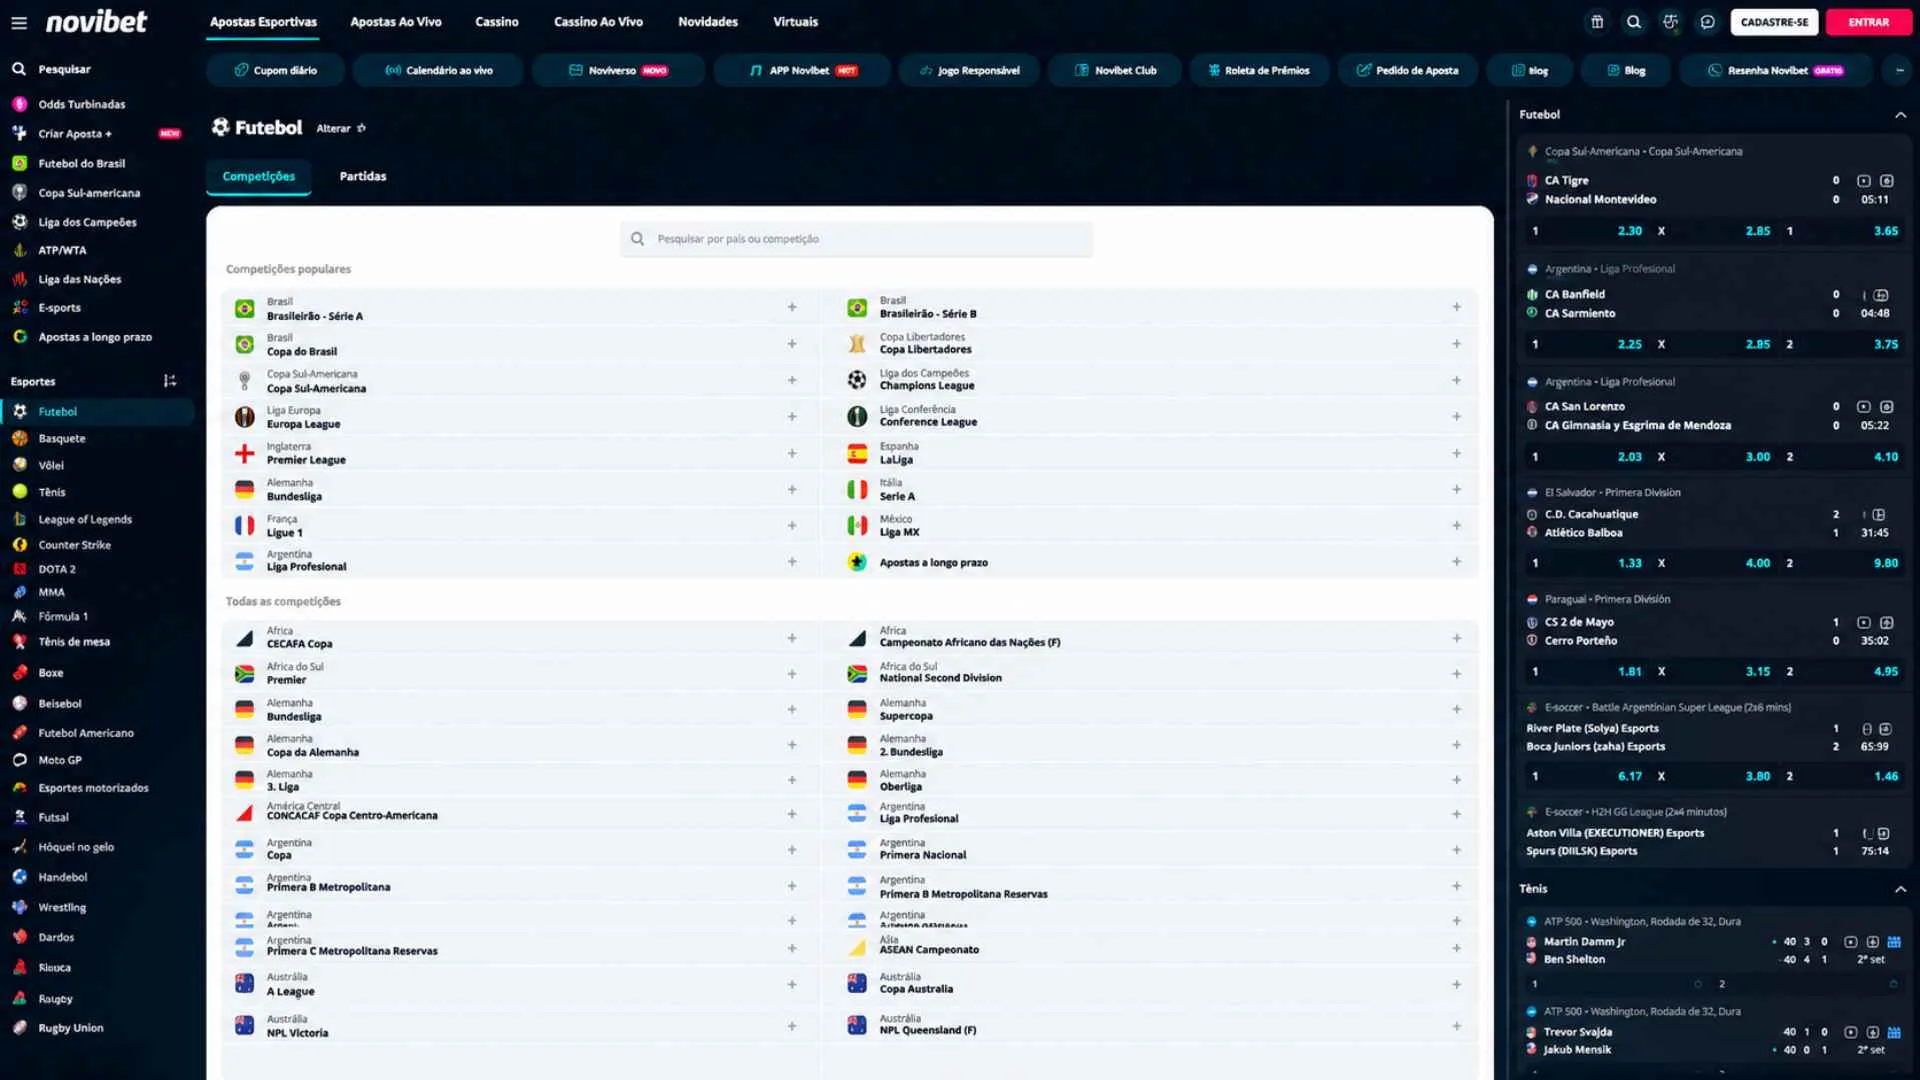Click the Novibet logo
Image resolution: width=1920 pixels, height=1080 pixels.
tap(96, 22)
